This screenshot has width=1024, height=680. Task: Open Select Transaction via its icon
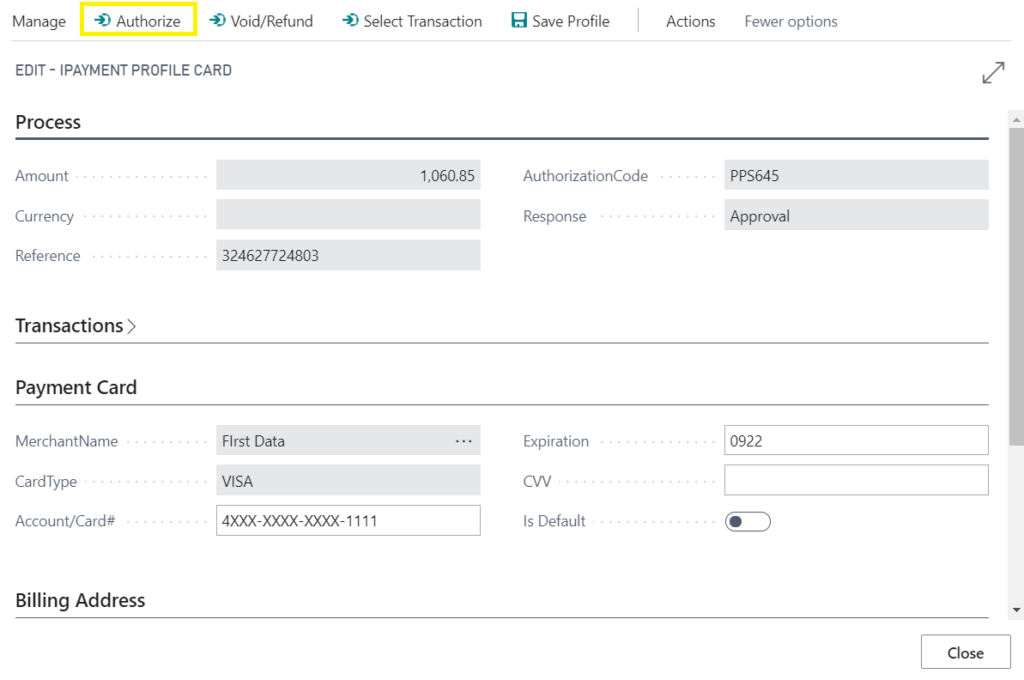(x=349, y=20)
